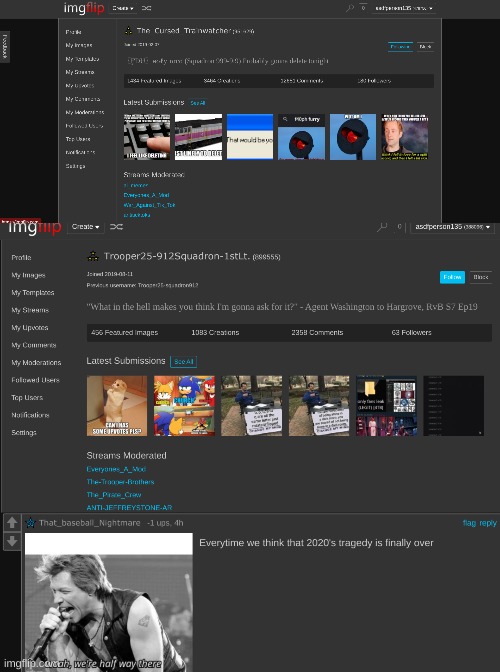Upvote That_baseball_Nightmare's comment
The image size is (500, 672).
point(12,522)
